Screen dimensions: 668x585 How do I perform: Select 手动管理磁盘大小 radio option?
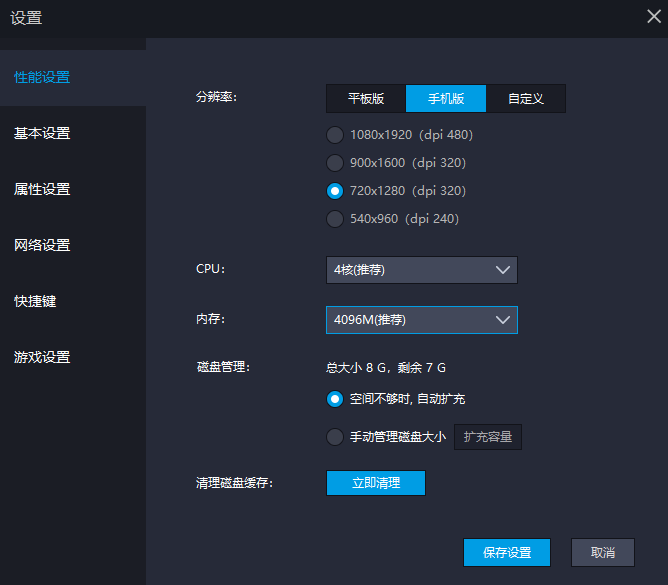335,437
